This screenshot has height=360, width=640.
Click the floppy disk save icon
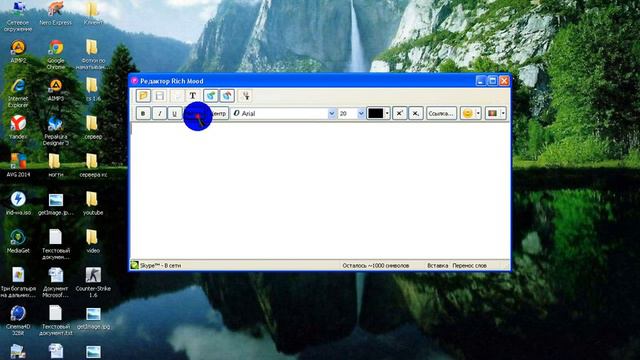click(x=160, y=96)
